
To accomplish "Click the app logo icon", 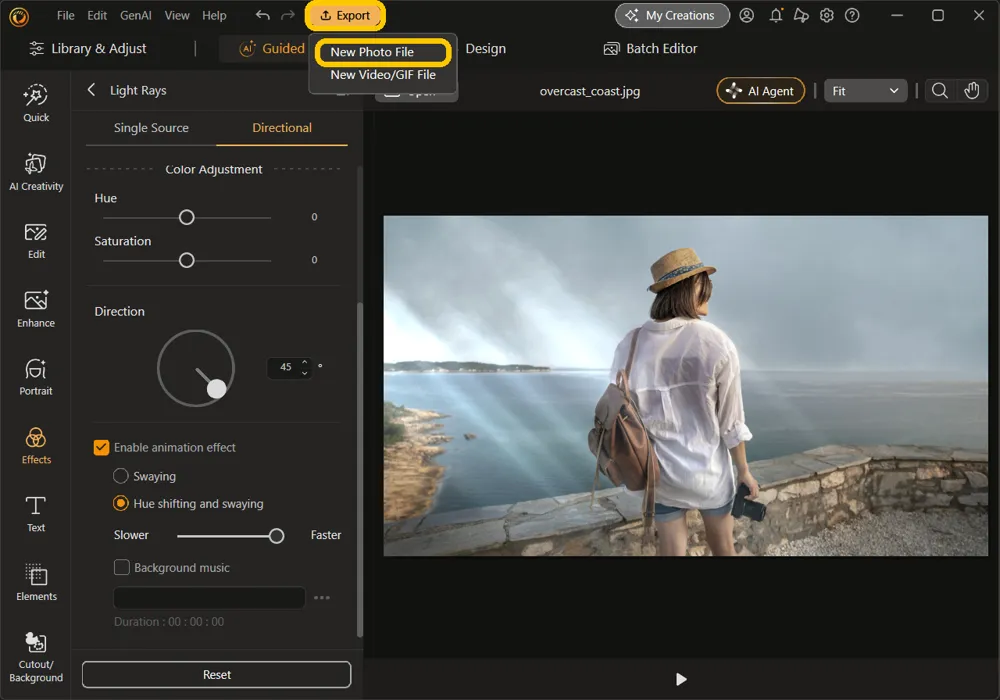I will (x=19, y=17).
